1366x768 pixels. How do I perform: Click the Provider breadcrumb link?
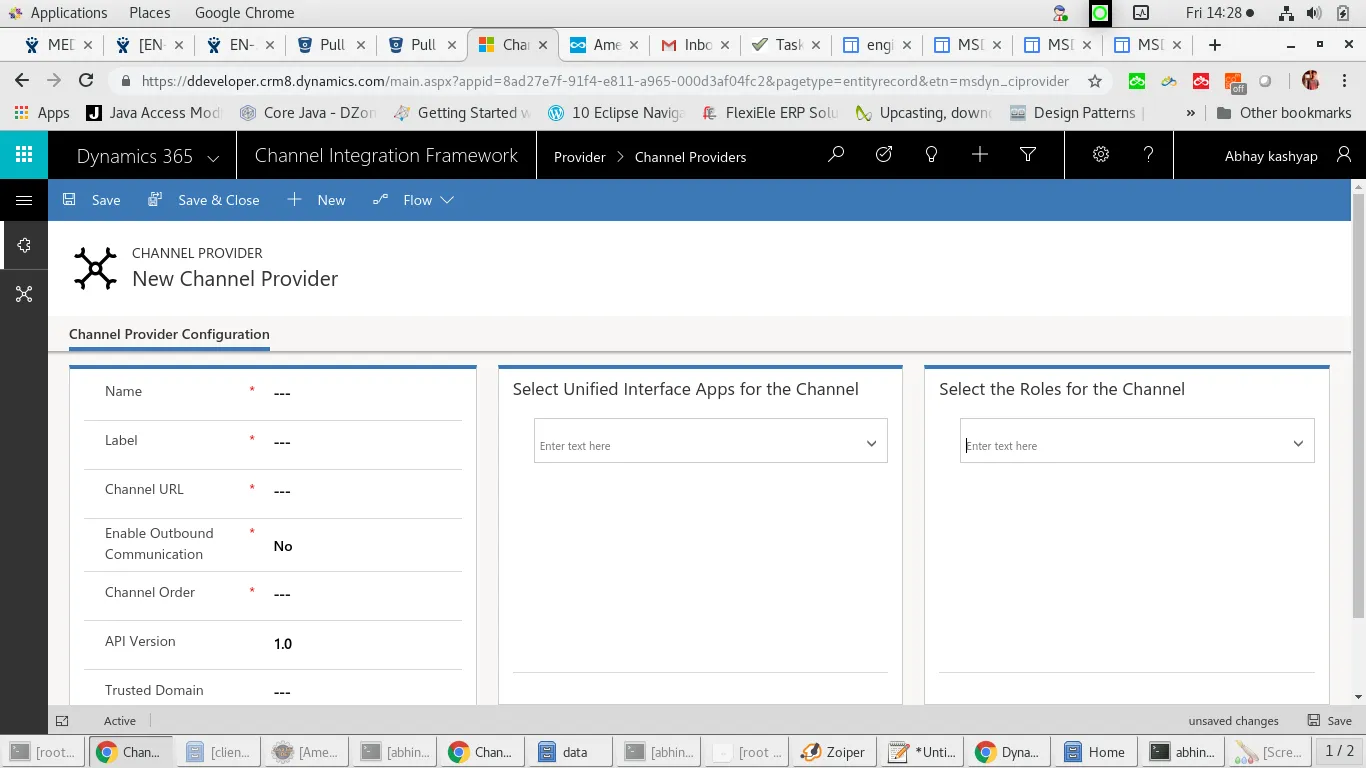(x=580, y=157)
